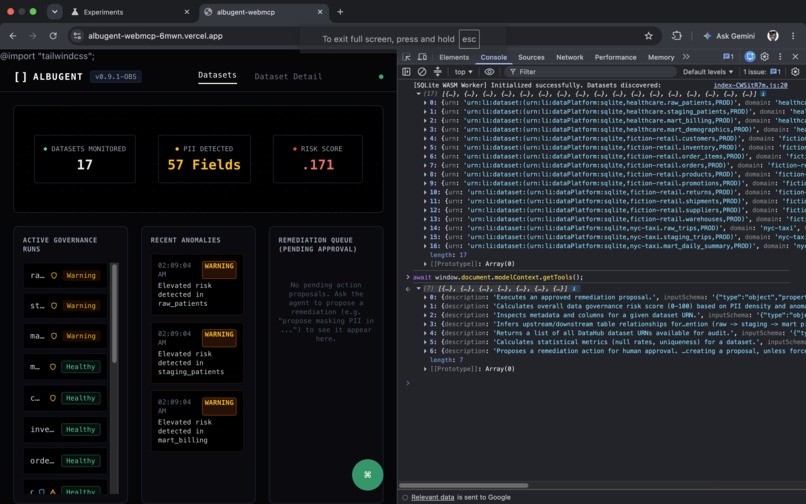The image size is (806, 504).
Task: Open the Performance tab
Action: point(615,57)
